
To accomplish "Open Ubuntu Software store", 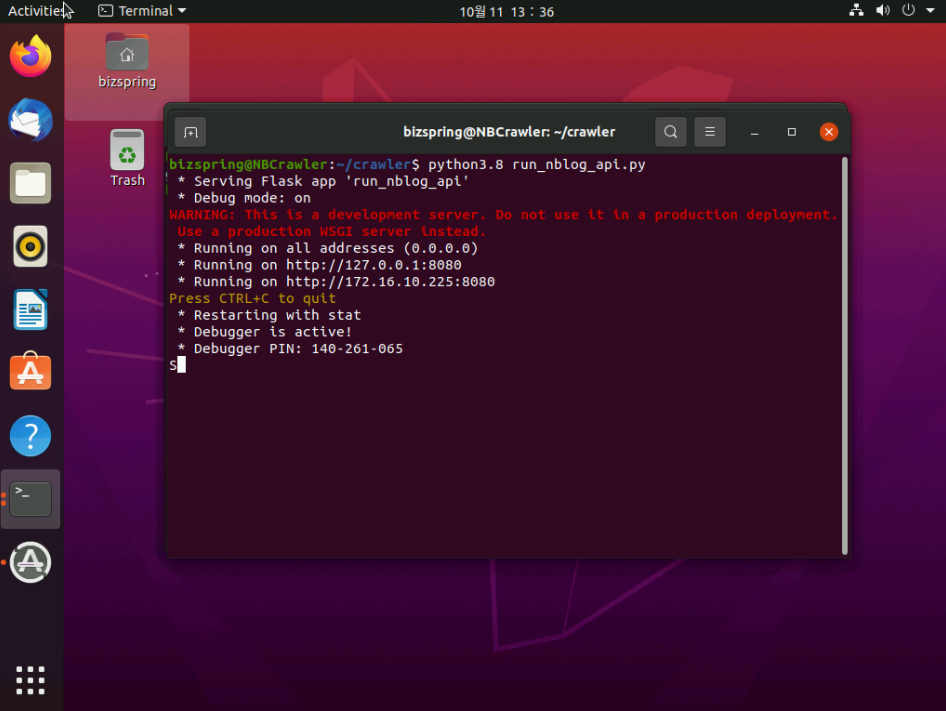I will pyautogui.click(x=30, y=372).
